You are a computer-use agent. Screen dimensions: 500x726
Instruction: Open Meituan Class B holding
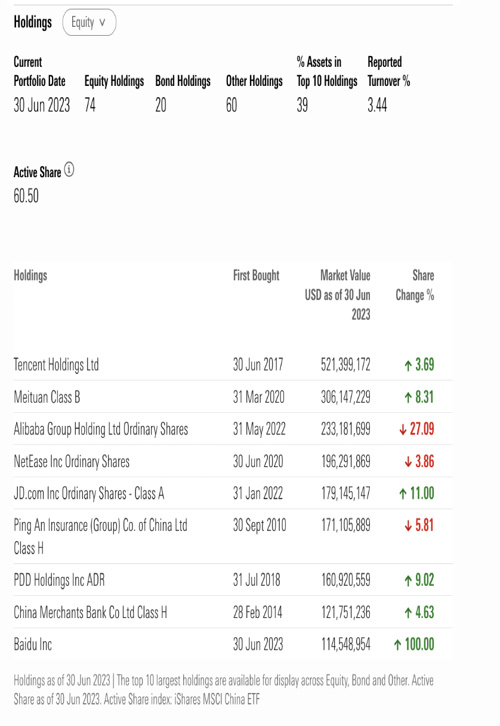click(x=47, y=397)
